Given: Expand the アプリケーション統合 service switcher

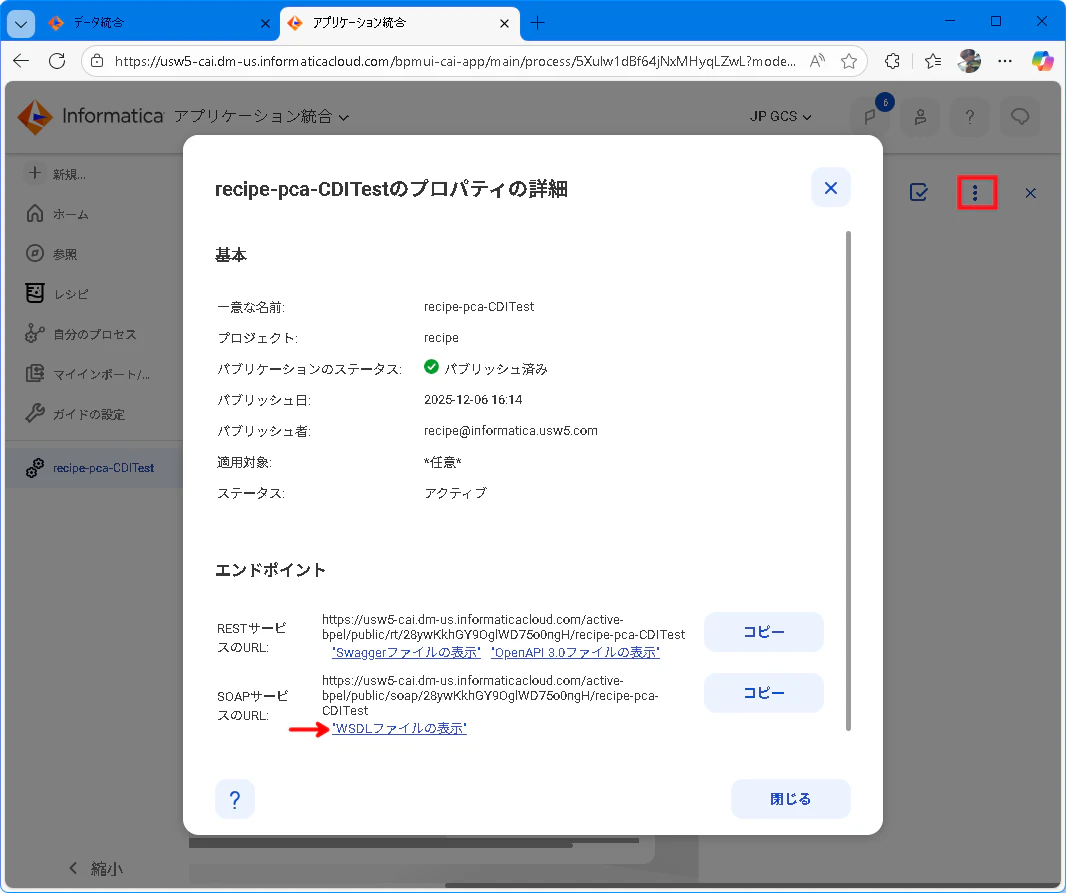Looking at the screenshot, I should click(x=262, y=117).
